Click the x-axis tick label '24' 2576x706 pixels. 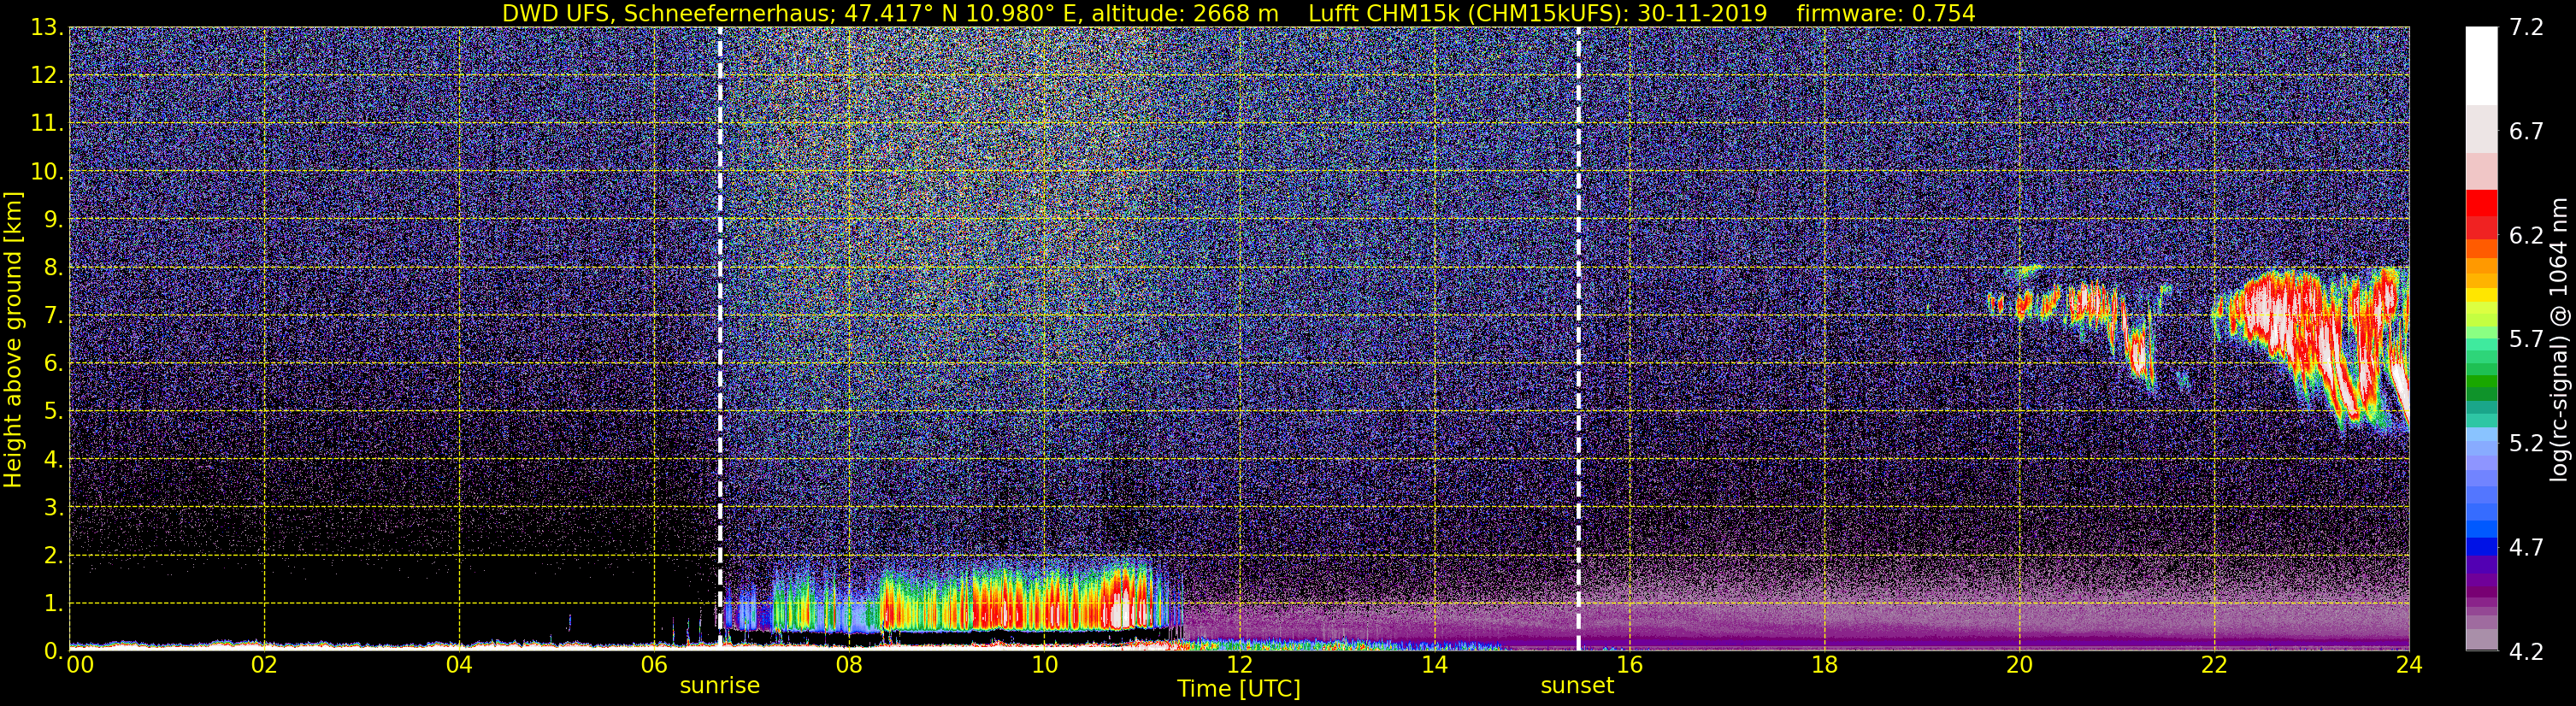click(2409, 665)
